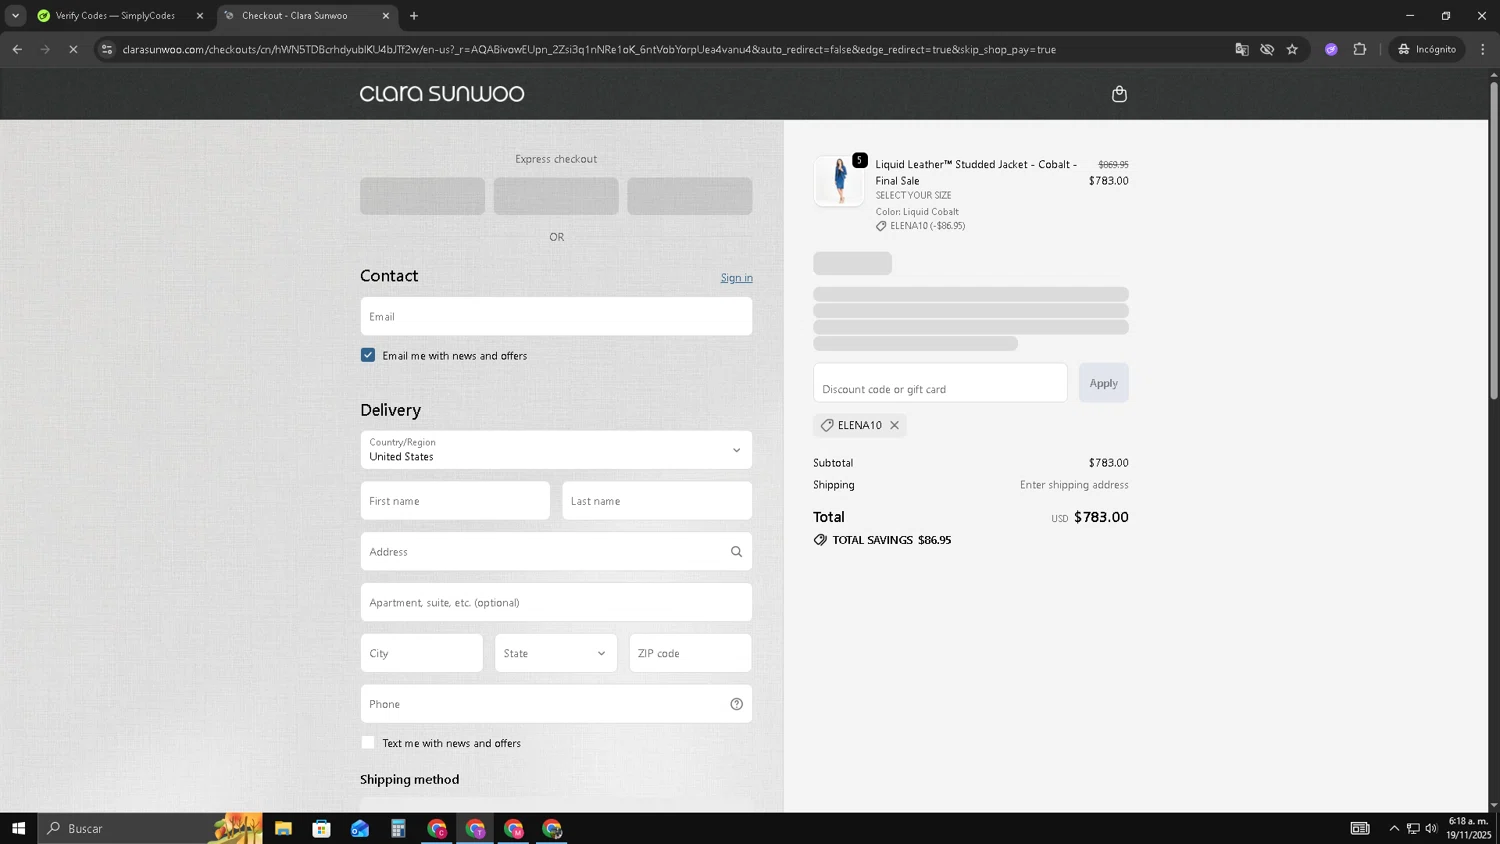Click the phone help question mark icon
The height and width of the screenshot is (844, 1500).
coord(737,704)
